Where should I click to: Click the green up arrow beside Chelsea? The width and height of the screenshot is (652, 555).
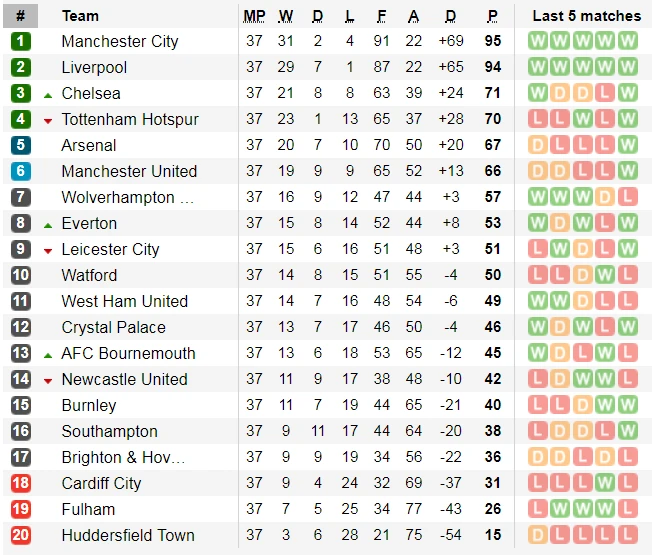coord(48,96)
